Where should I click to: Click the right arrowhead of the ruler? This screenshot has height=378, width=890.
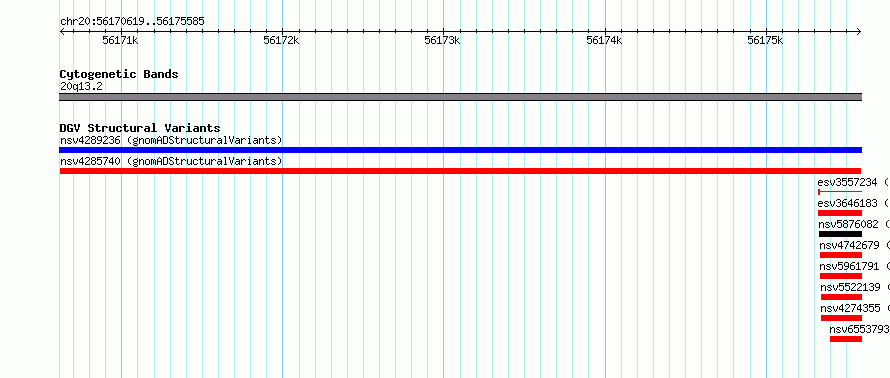coord(859,32)
